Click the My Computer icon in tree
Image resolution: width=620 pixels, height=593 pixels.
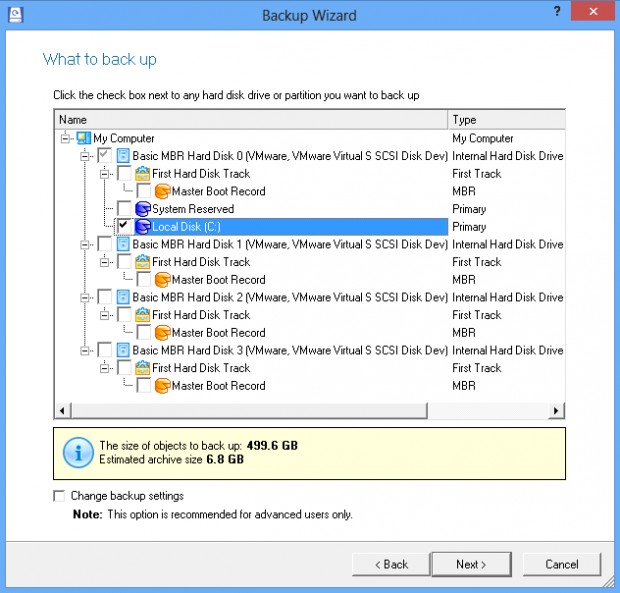pyautogui.click(x=83, y=138)
